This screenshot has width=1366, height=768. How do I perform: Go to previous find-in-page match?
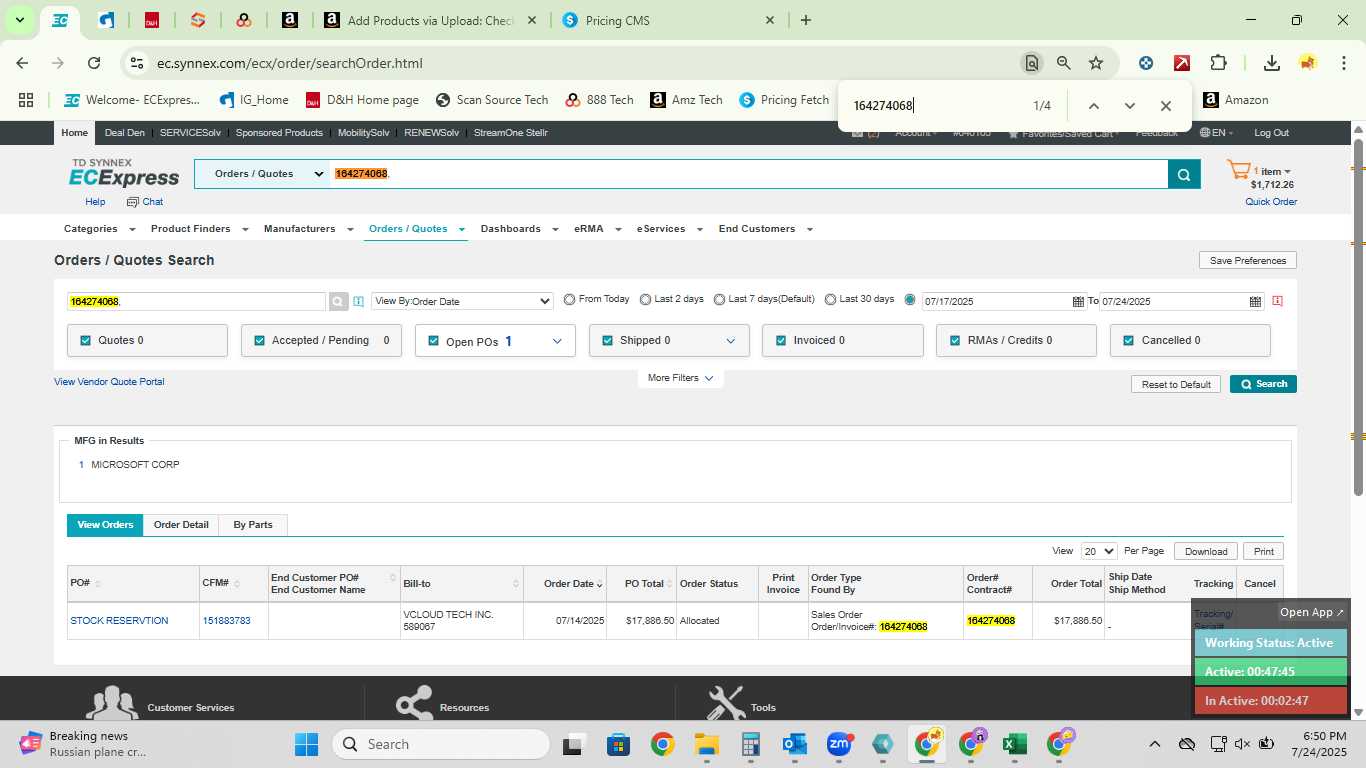click(1093, 106)
